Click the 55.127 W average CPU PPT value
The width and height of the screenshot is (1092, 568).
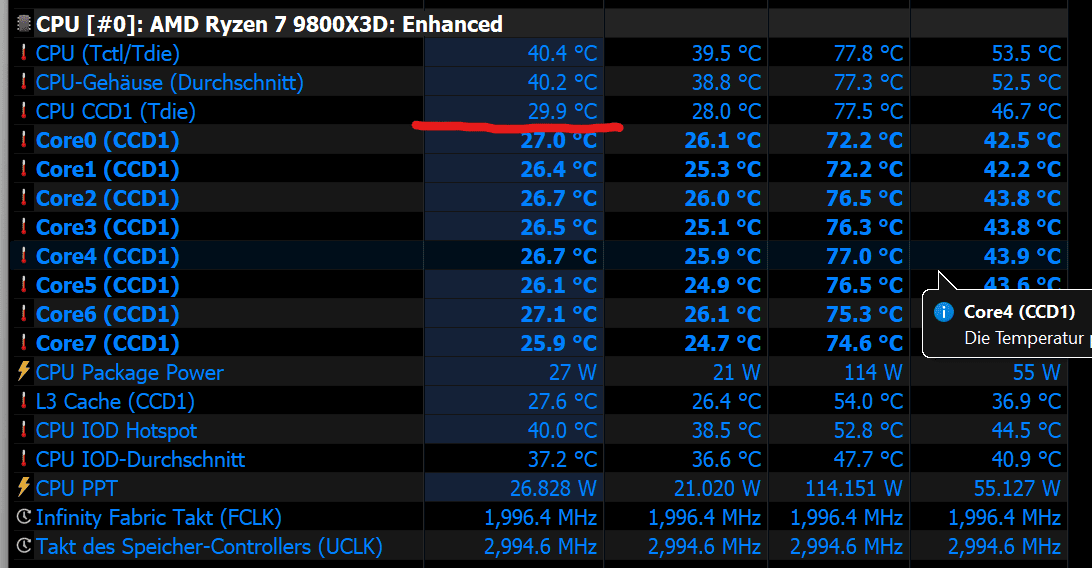tap(1017, 488)
